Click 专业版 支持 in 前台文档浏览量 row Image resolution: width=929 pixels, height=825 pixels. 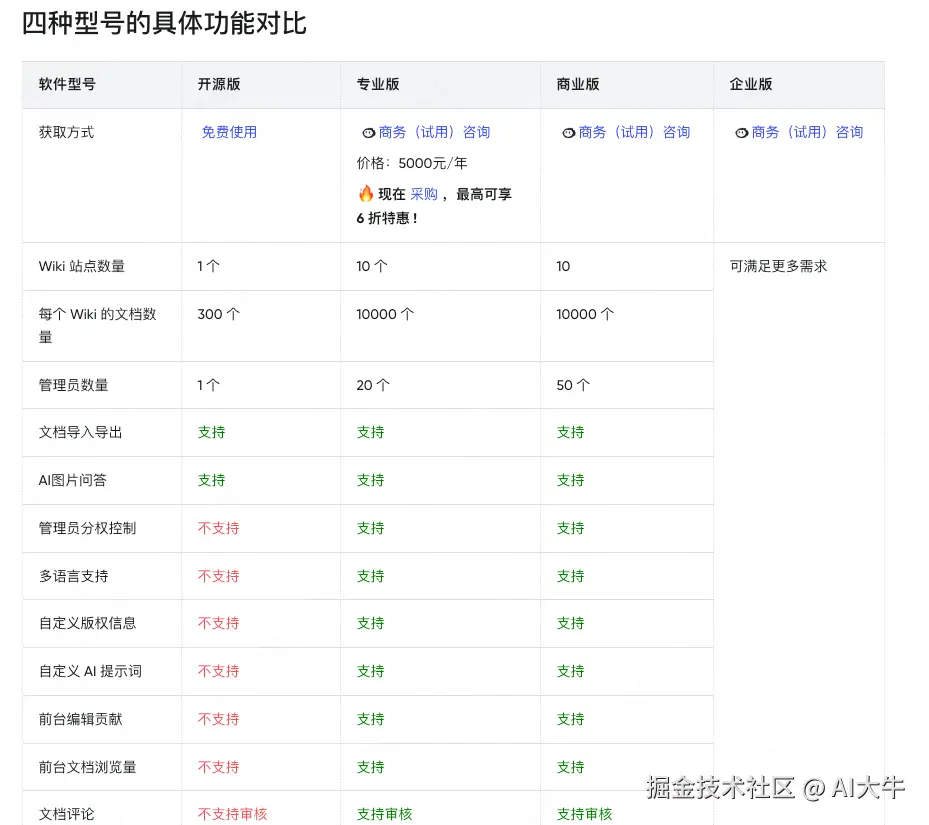click(x=370, y=768)
